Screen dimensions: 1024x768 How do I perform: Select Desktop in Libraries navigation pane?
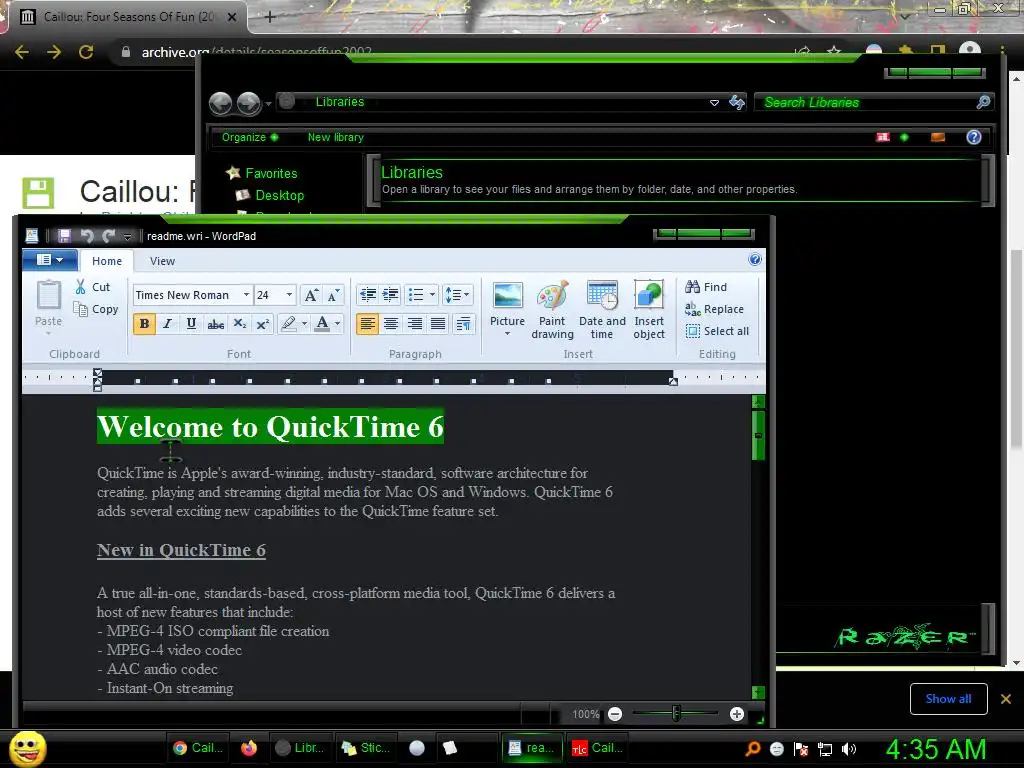point(270,195)
